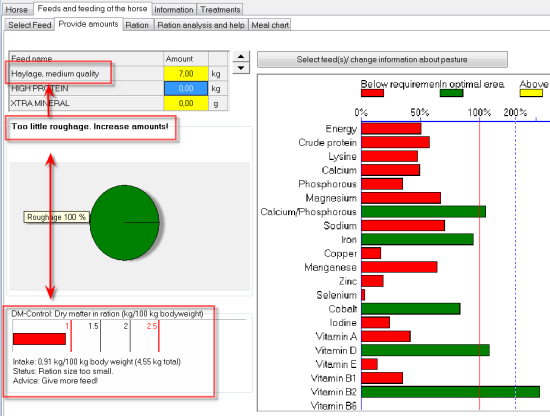The width and height of the screenshot is (550, 416).
Task: Click the Phosphorous label
Action: (327, 184)
